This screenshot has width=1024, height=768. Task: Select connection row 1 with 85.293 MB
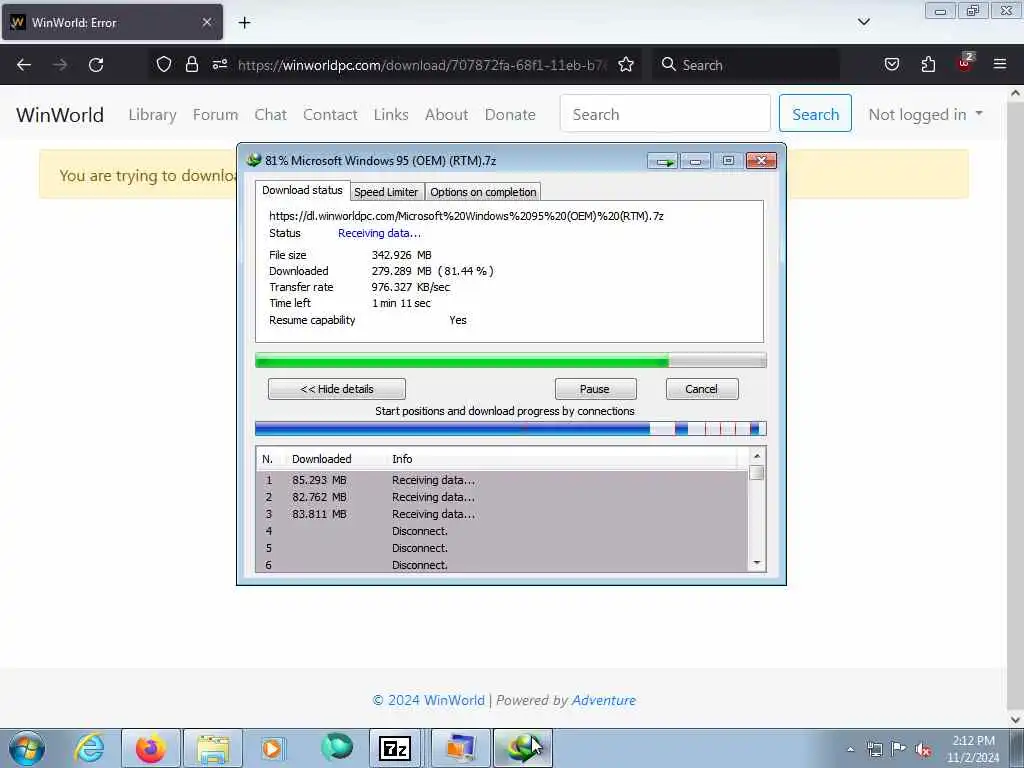[502, 480]
